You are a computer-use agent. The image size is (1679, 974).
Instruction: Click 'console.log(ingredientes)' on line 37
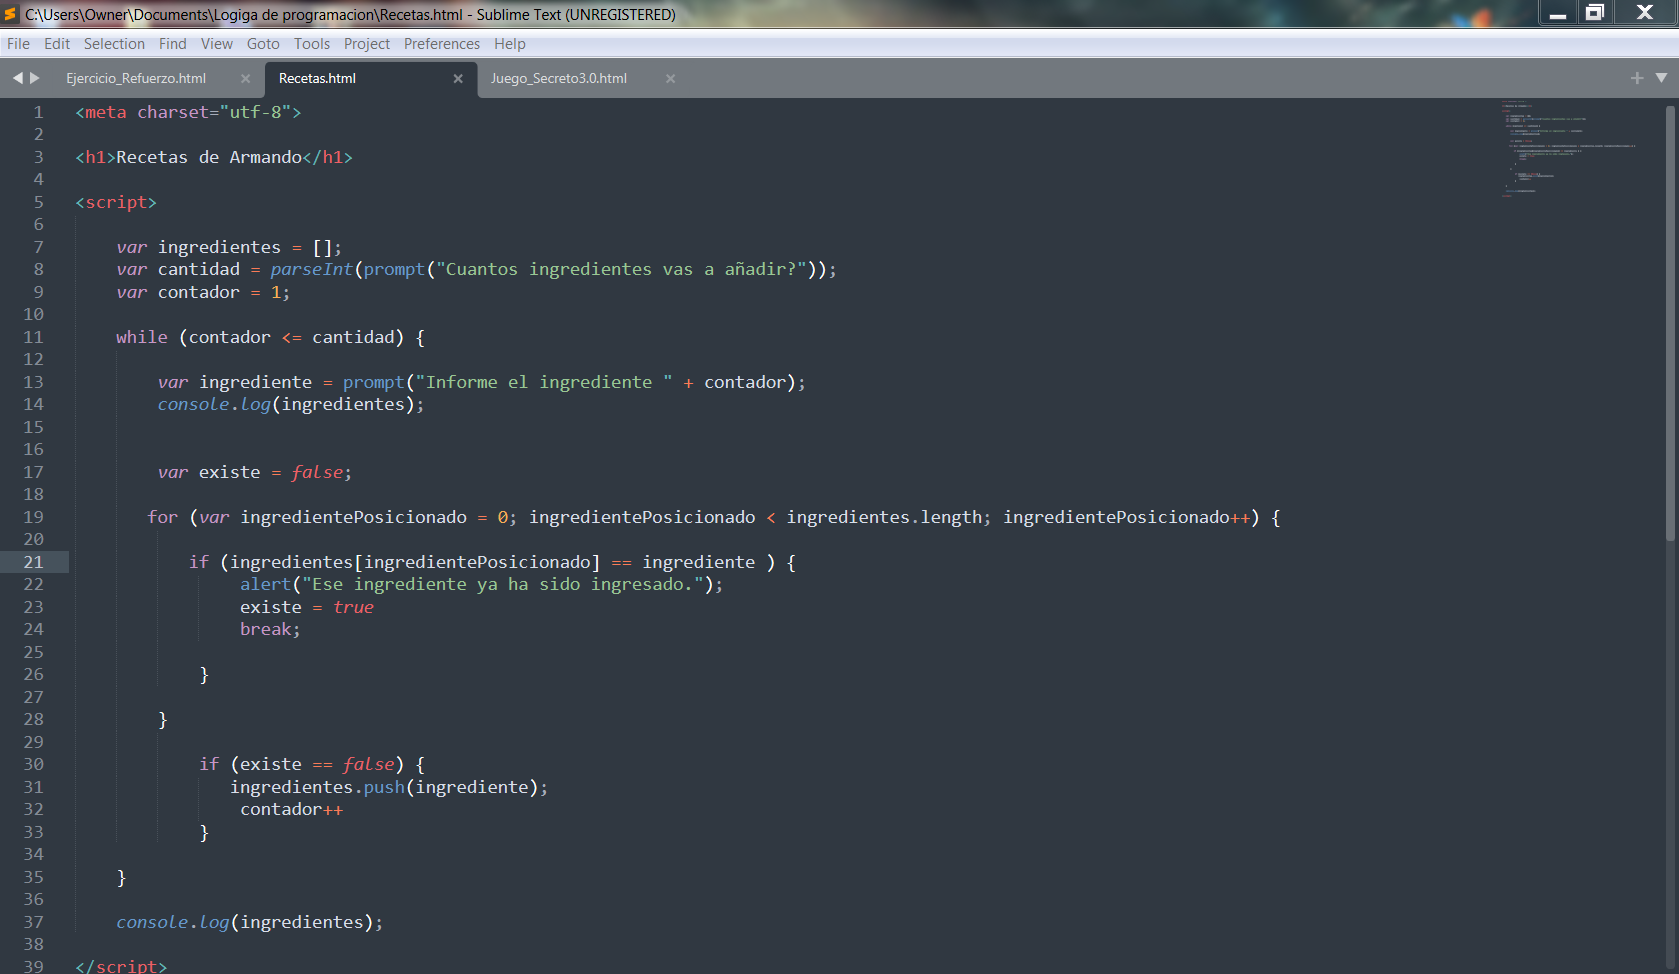244,922
